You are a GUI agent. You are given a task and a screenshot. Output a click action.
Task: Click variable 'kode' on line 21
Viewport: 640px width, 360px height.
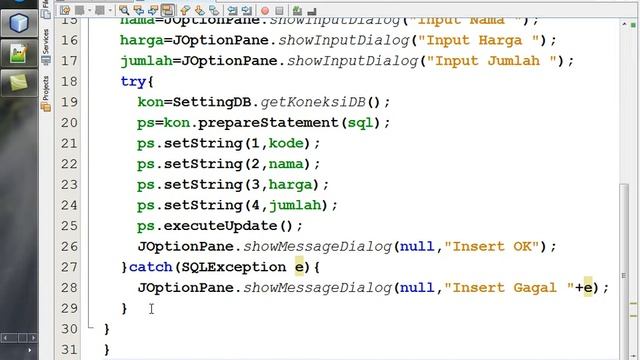coord(286,143)
